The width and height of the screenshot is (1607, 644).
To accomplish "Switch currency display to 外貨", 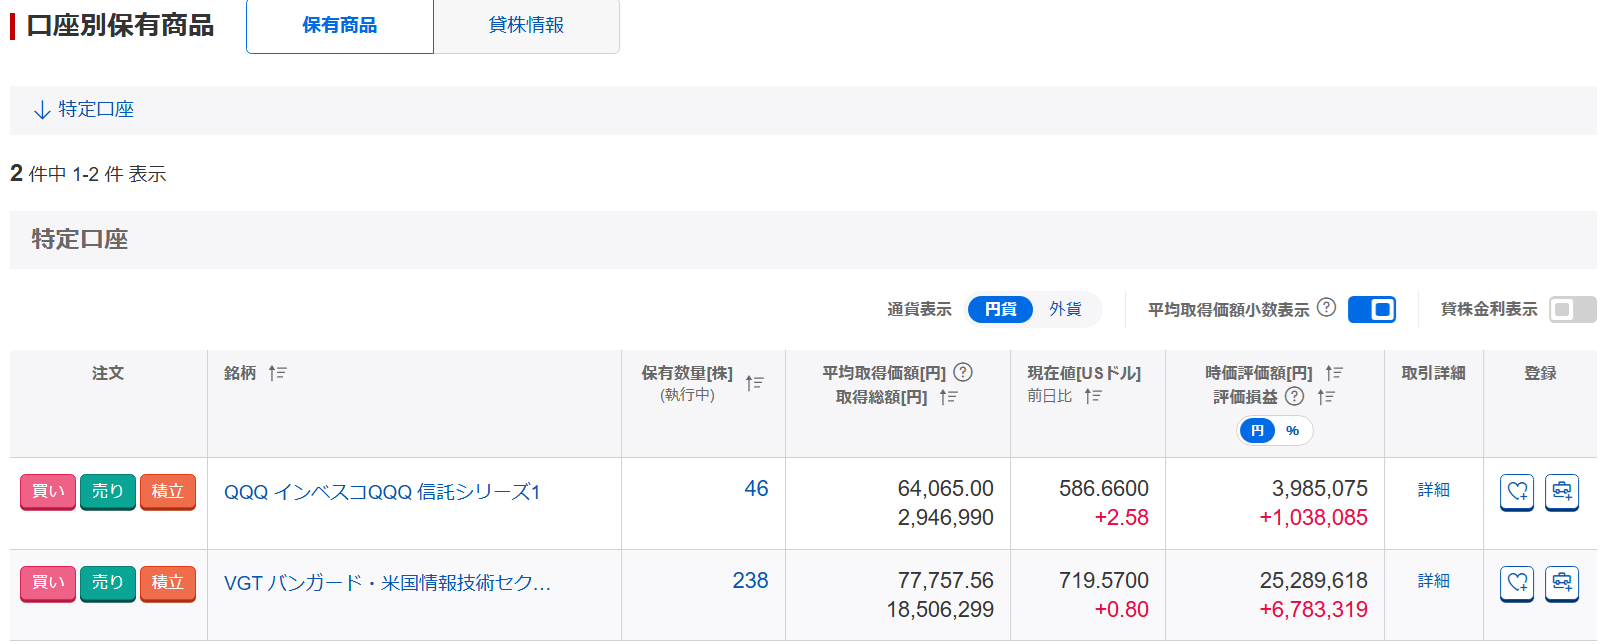I will point(1065,310).
